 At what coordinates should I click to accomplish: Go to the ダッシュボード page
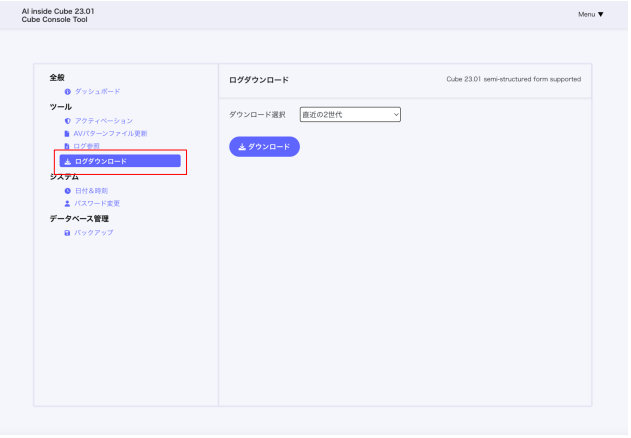97,92
